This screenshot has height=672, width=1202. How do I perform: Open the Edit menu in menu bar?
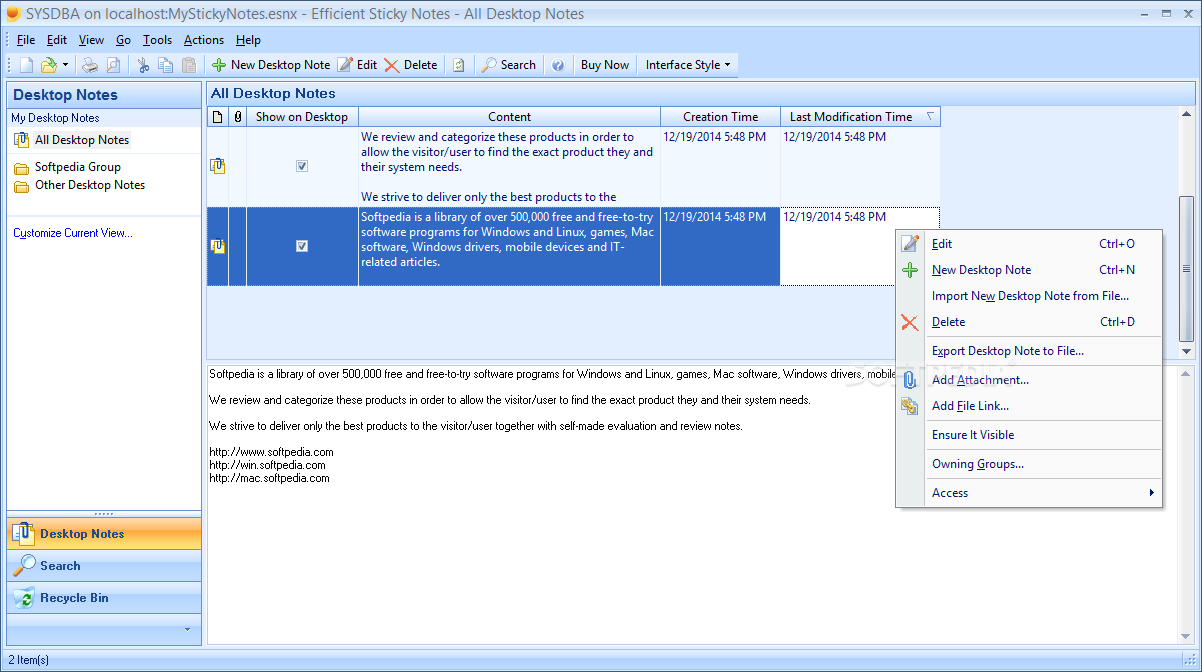pos(57,40)
